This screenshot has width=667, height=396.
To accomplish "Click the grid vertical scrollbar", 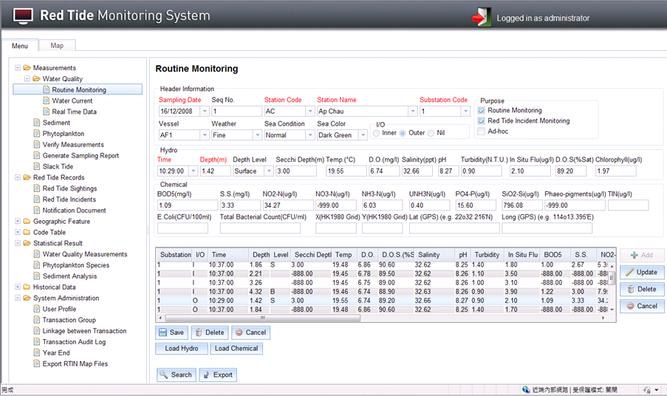I will pyautogui.click(x=612, y=287).
